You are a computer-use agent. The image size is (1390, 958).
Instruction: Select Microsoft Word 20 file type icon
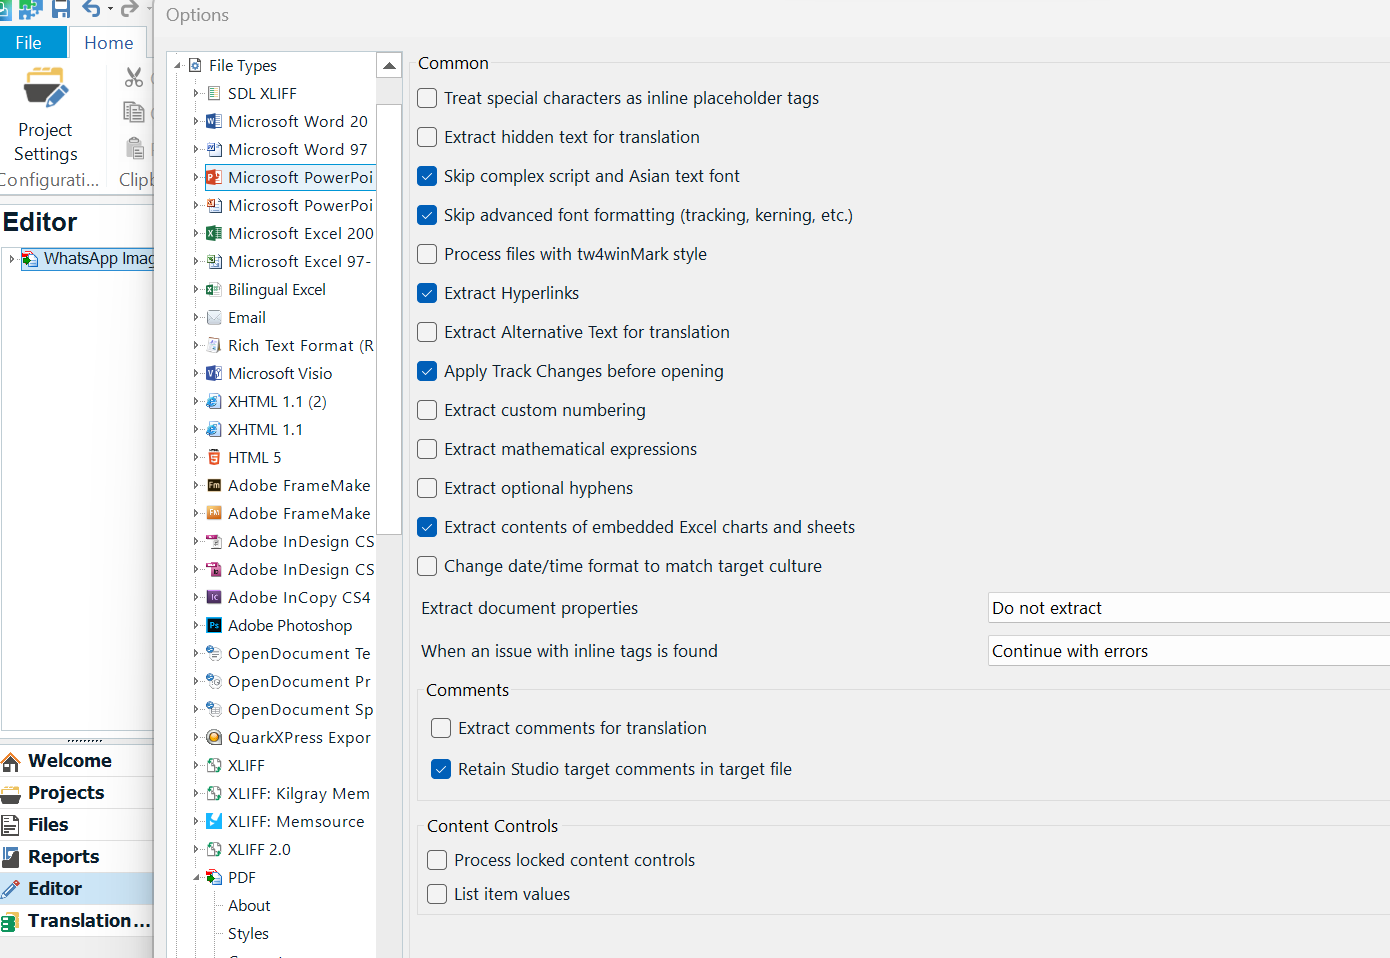point(214,121)
